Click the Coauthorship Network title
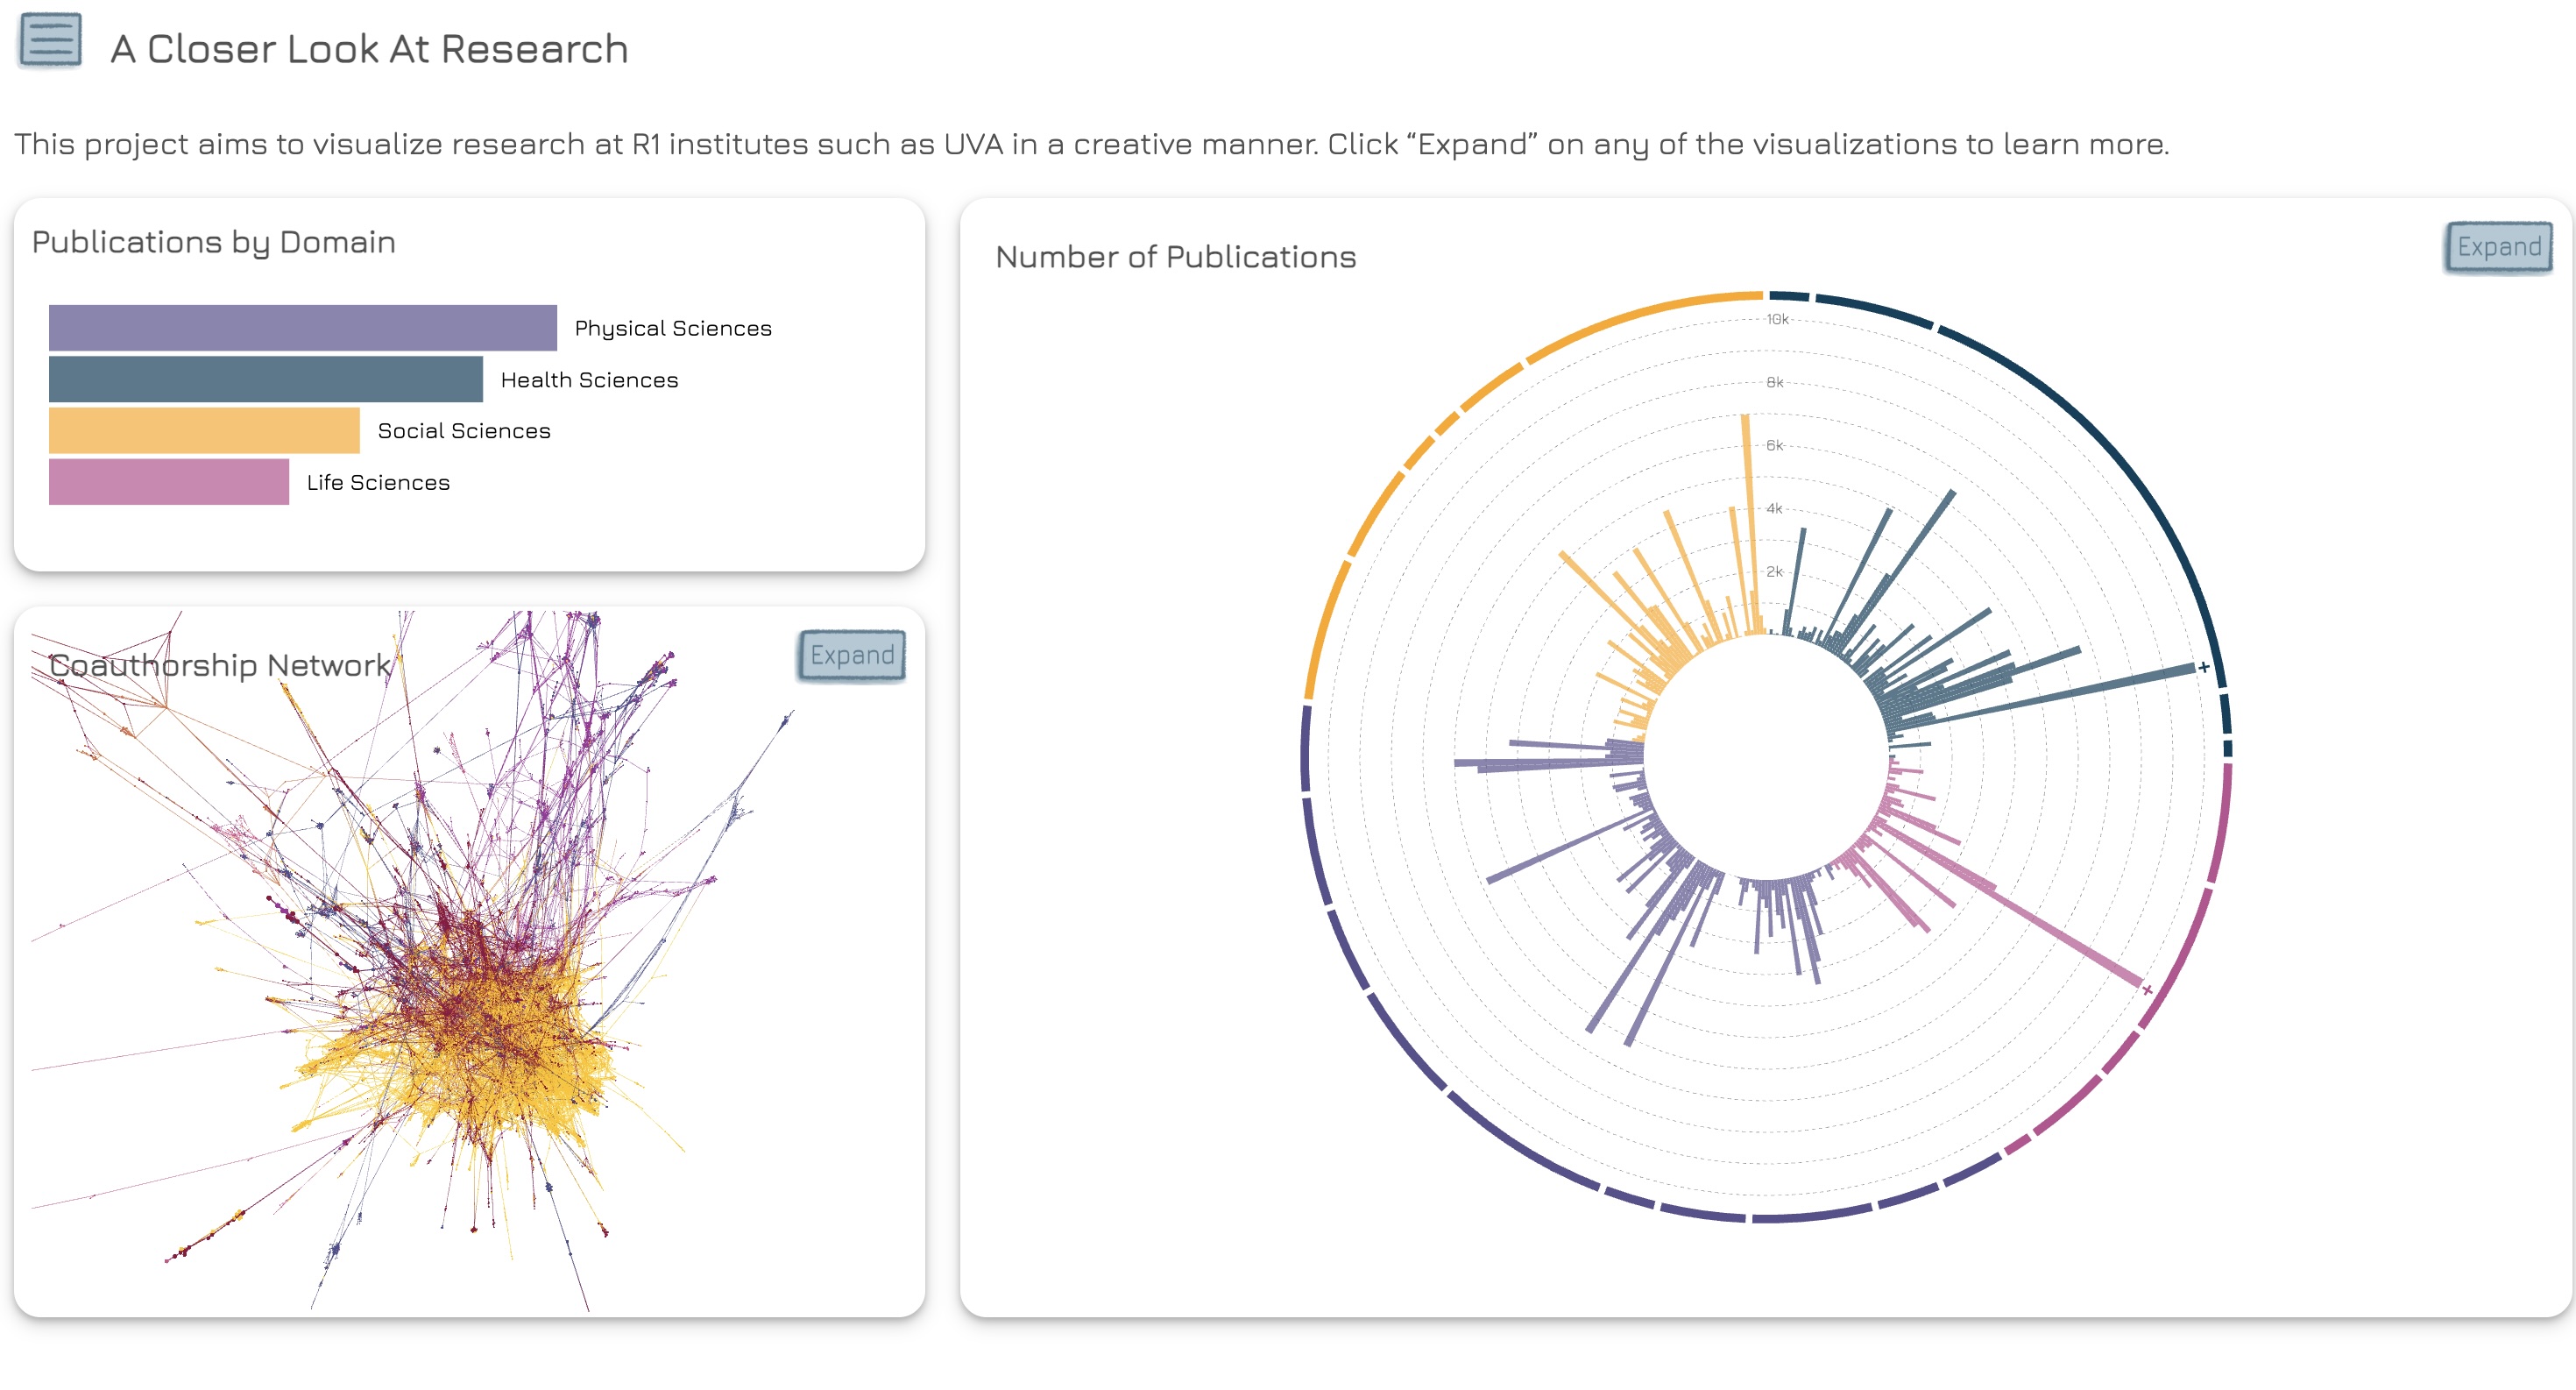 220,665
